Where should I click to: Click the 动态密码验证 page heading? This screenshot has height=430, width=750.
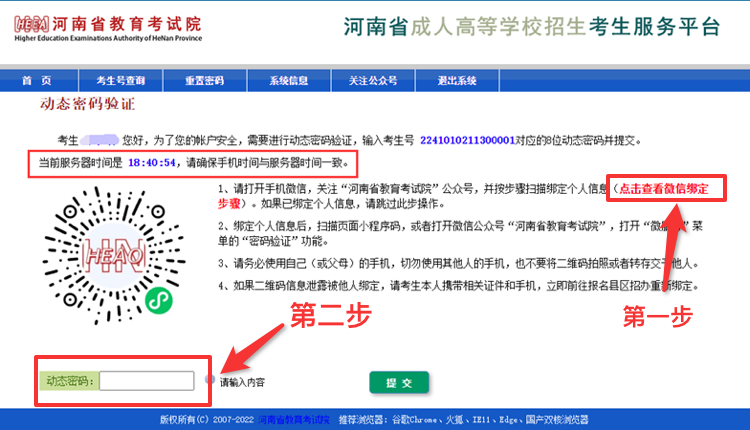click(88, 104)
